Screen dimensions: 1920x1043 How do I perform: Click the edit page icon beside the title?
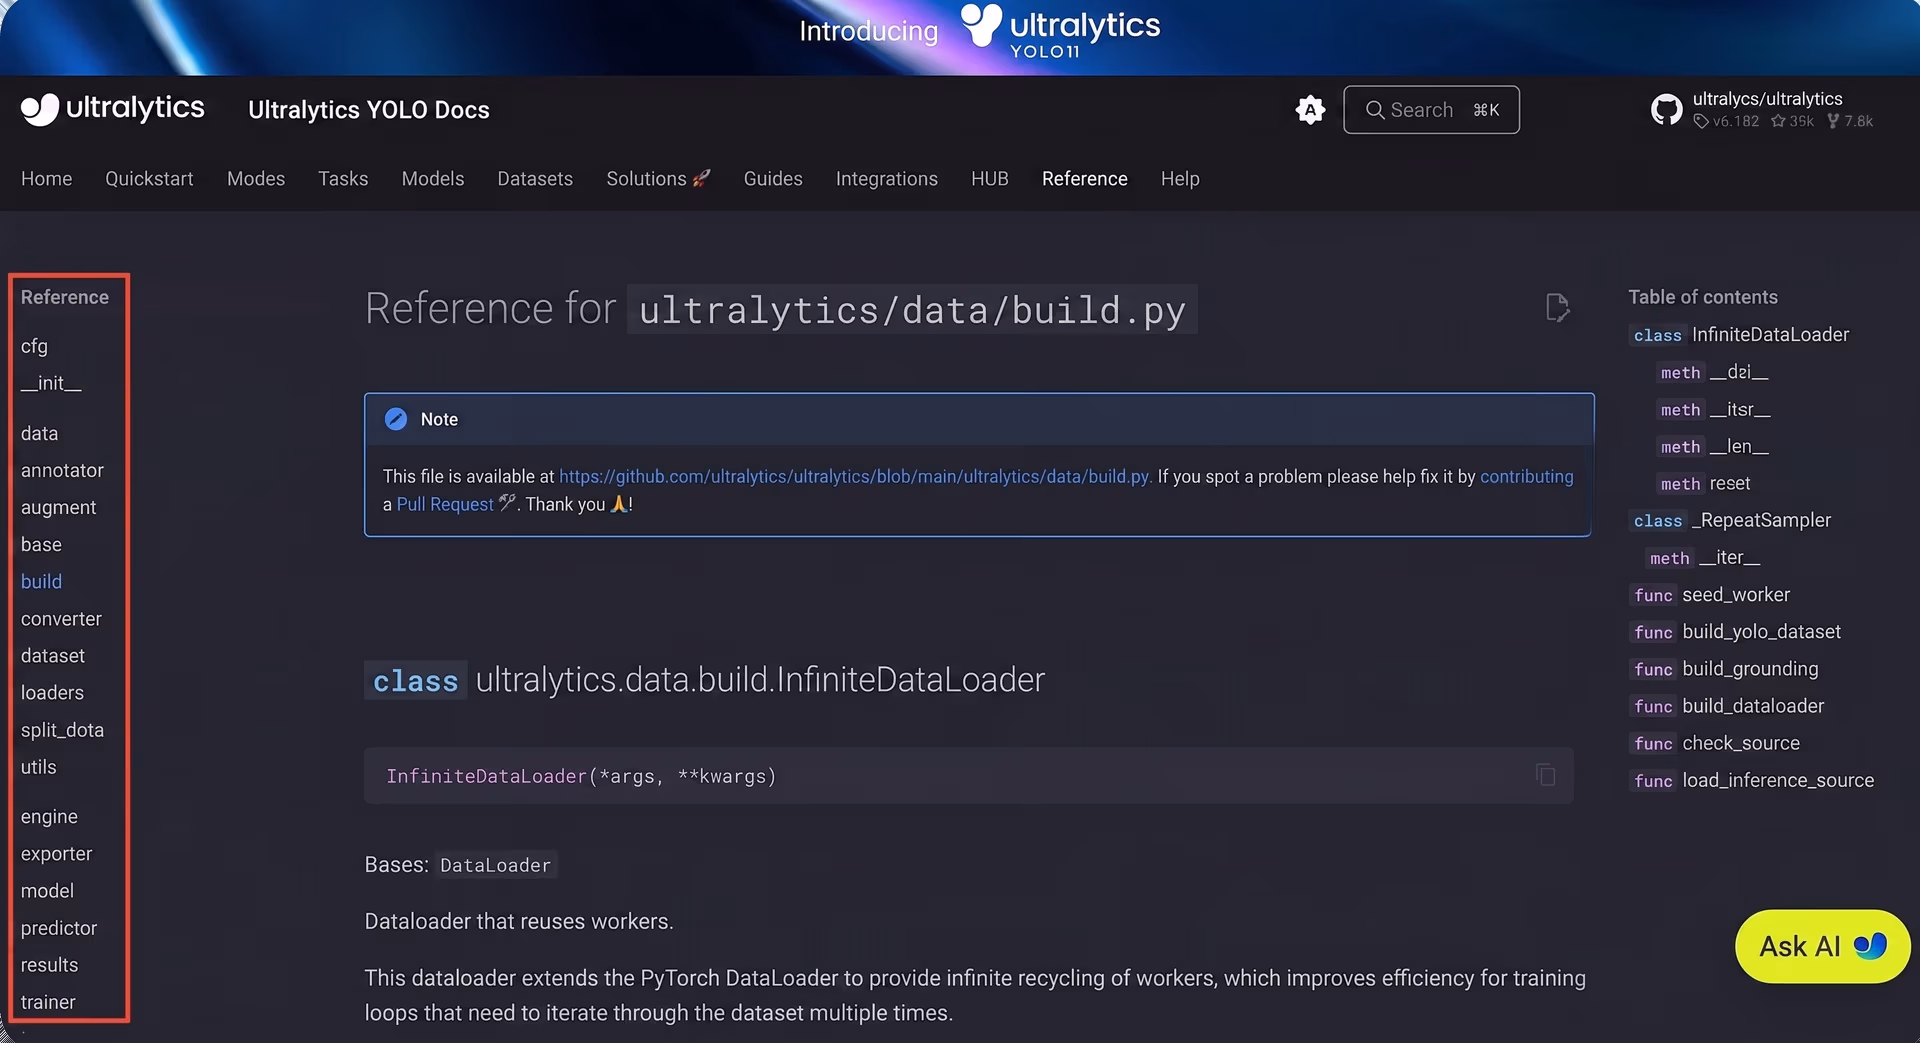pyautogui.click(x=1557, y=307)
